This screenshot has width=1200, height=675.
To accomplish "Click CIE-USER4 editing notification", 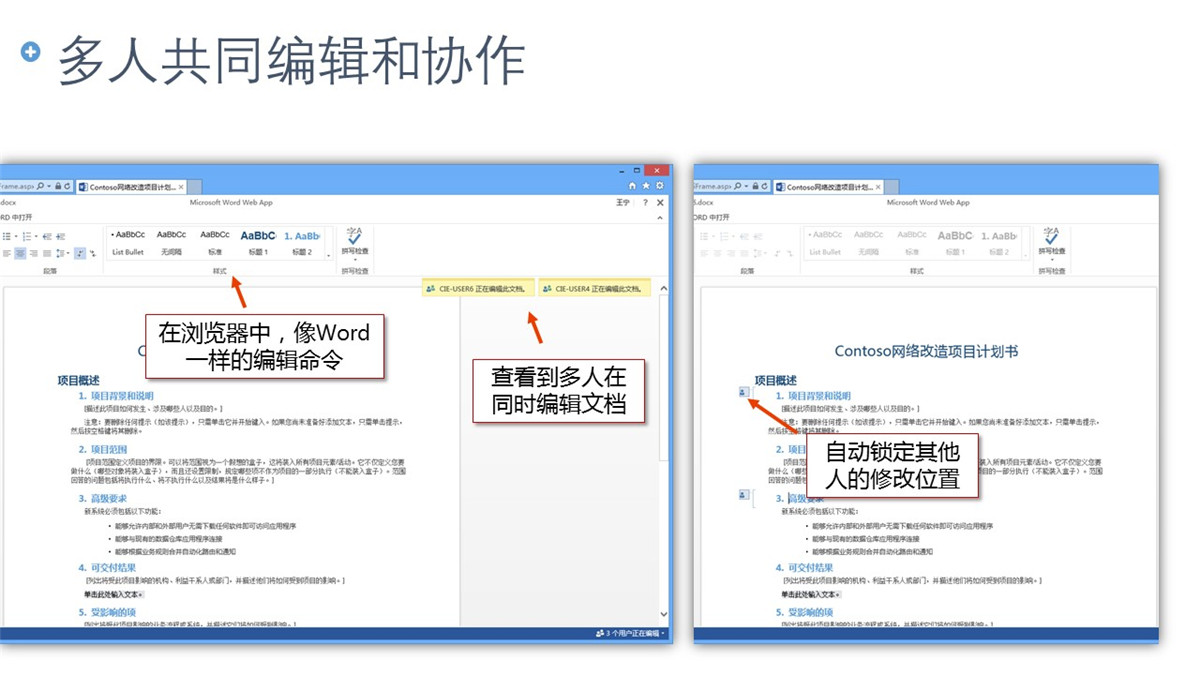I will 595,288.
